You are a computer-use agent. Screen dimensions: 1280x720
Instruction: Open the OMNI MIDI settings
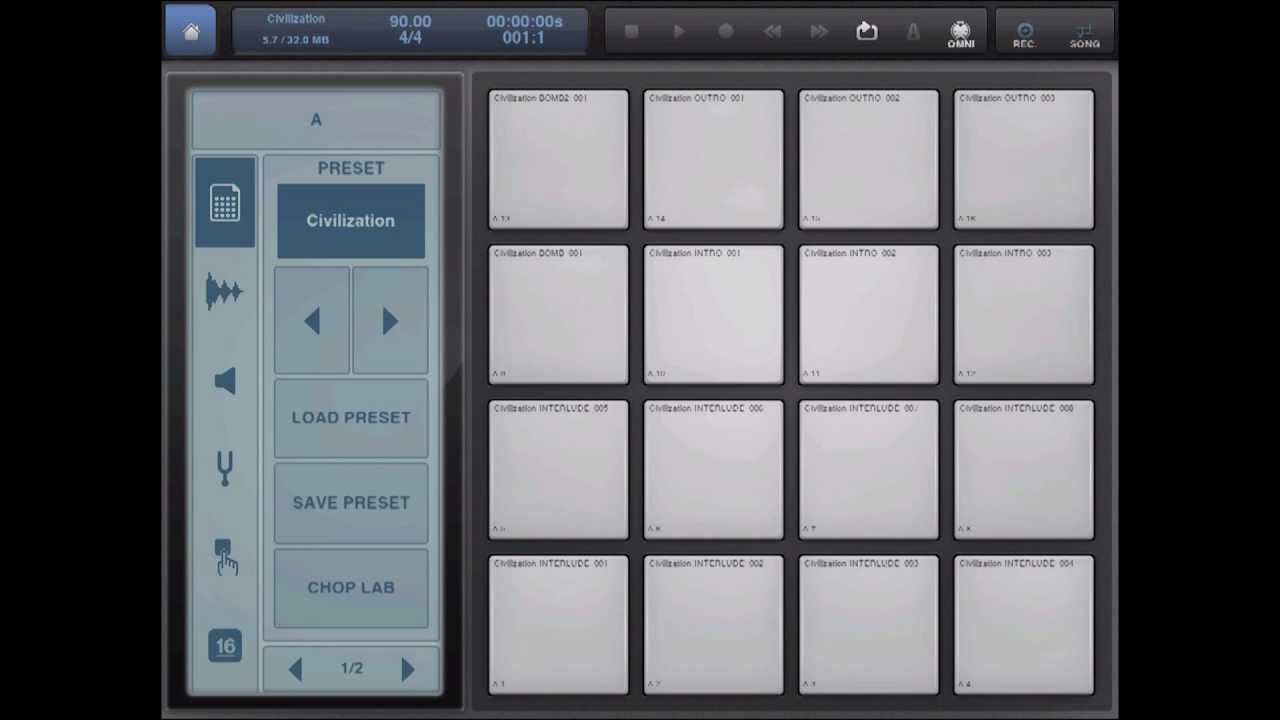960,35
